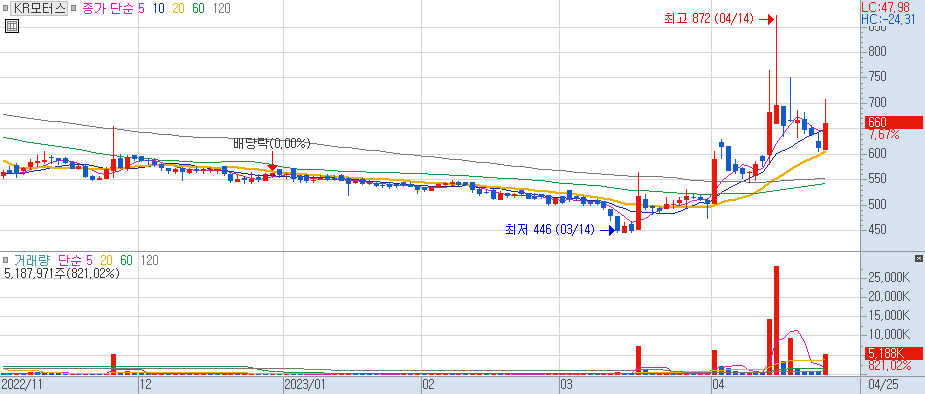Click the 03 month label on date axis
This screenshot has width=925, height=394.
tap(566, 385)
